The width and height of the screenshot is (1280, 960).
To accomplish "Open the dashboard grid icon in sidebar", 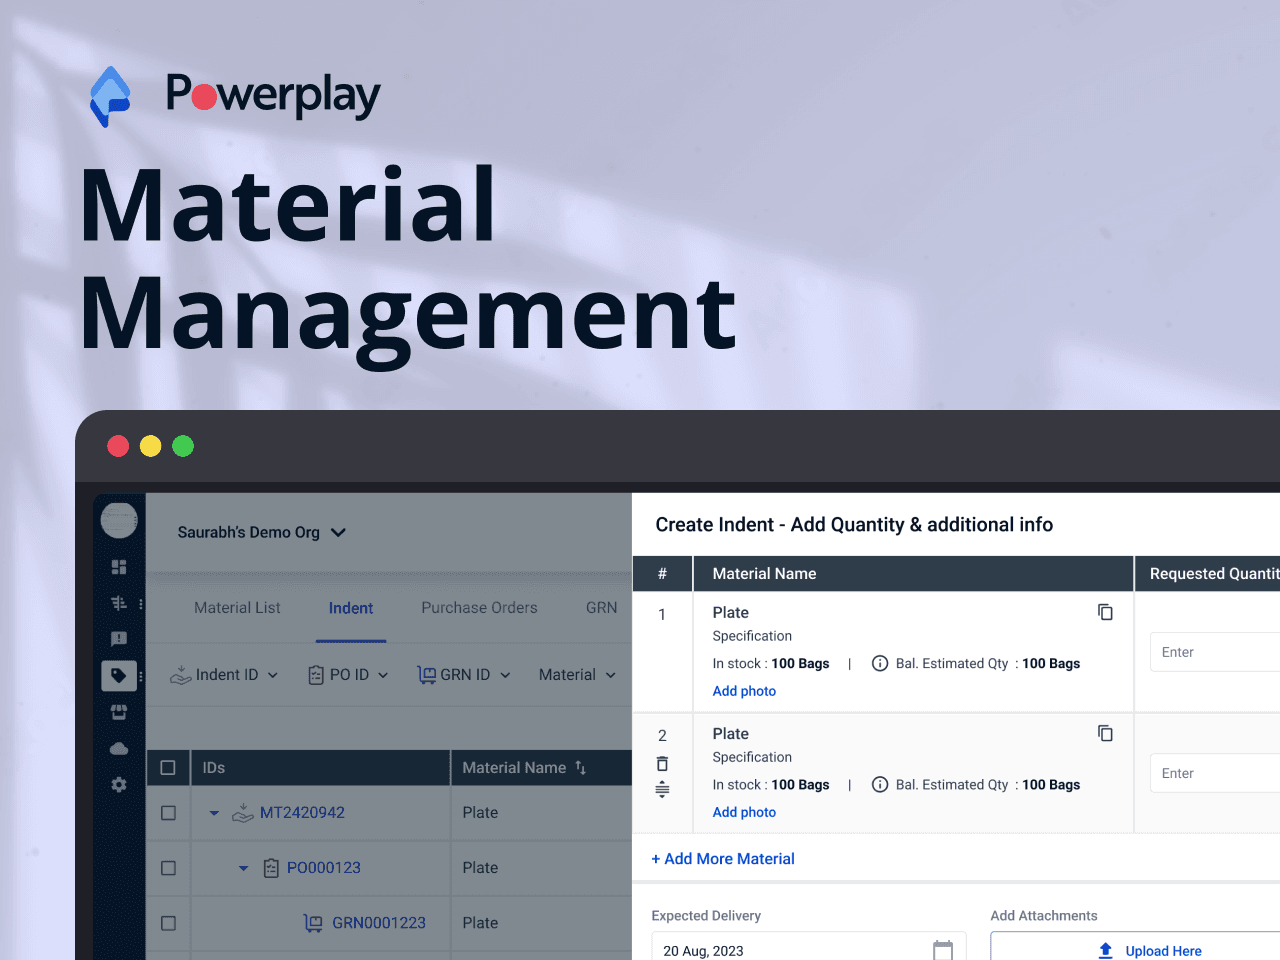I will [119, 567].
